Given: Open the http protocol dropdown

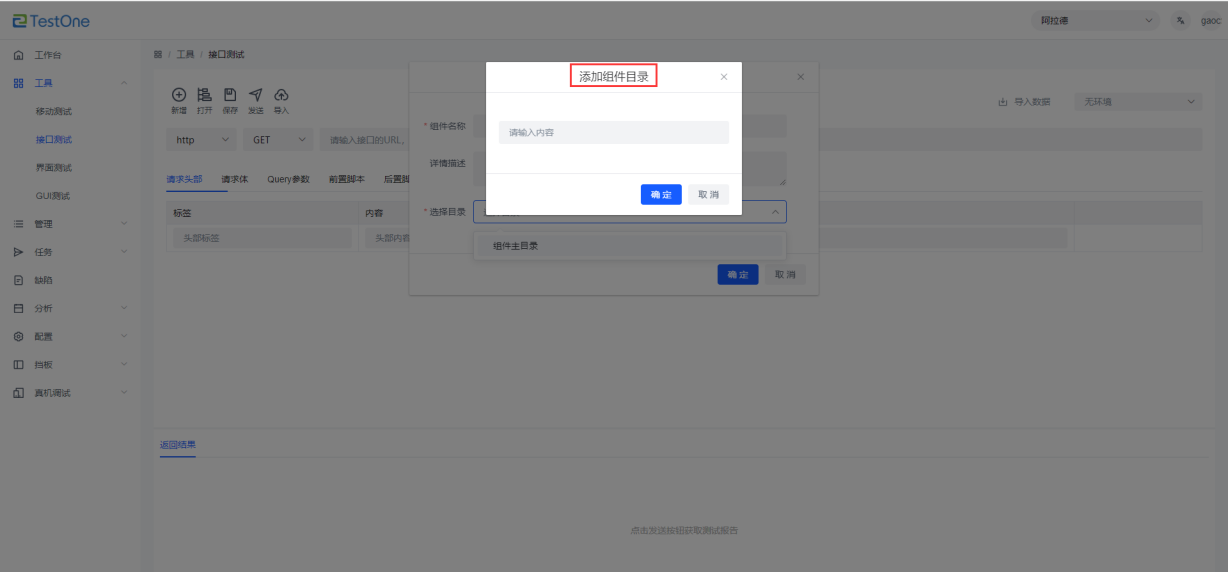Looking at the screenshot, I should pos(201,140).
